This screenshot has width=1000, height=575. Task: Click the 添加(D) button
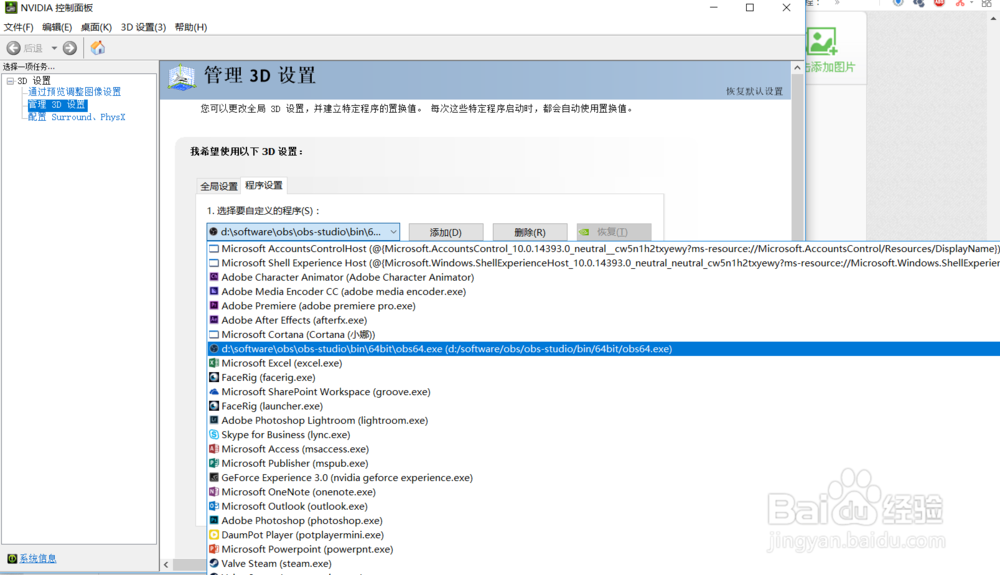pyautogui.click(x=446, y=232)
